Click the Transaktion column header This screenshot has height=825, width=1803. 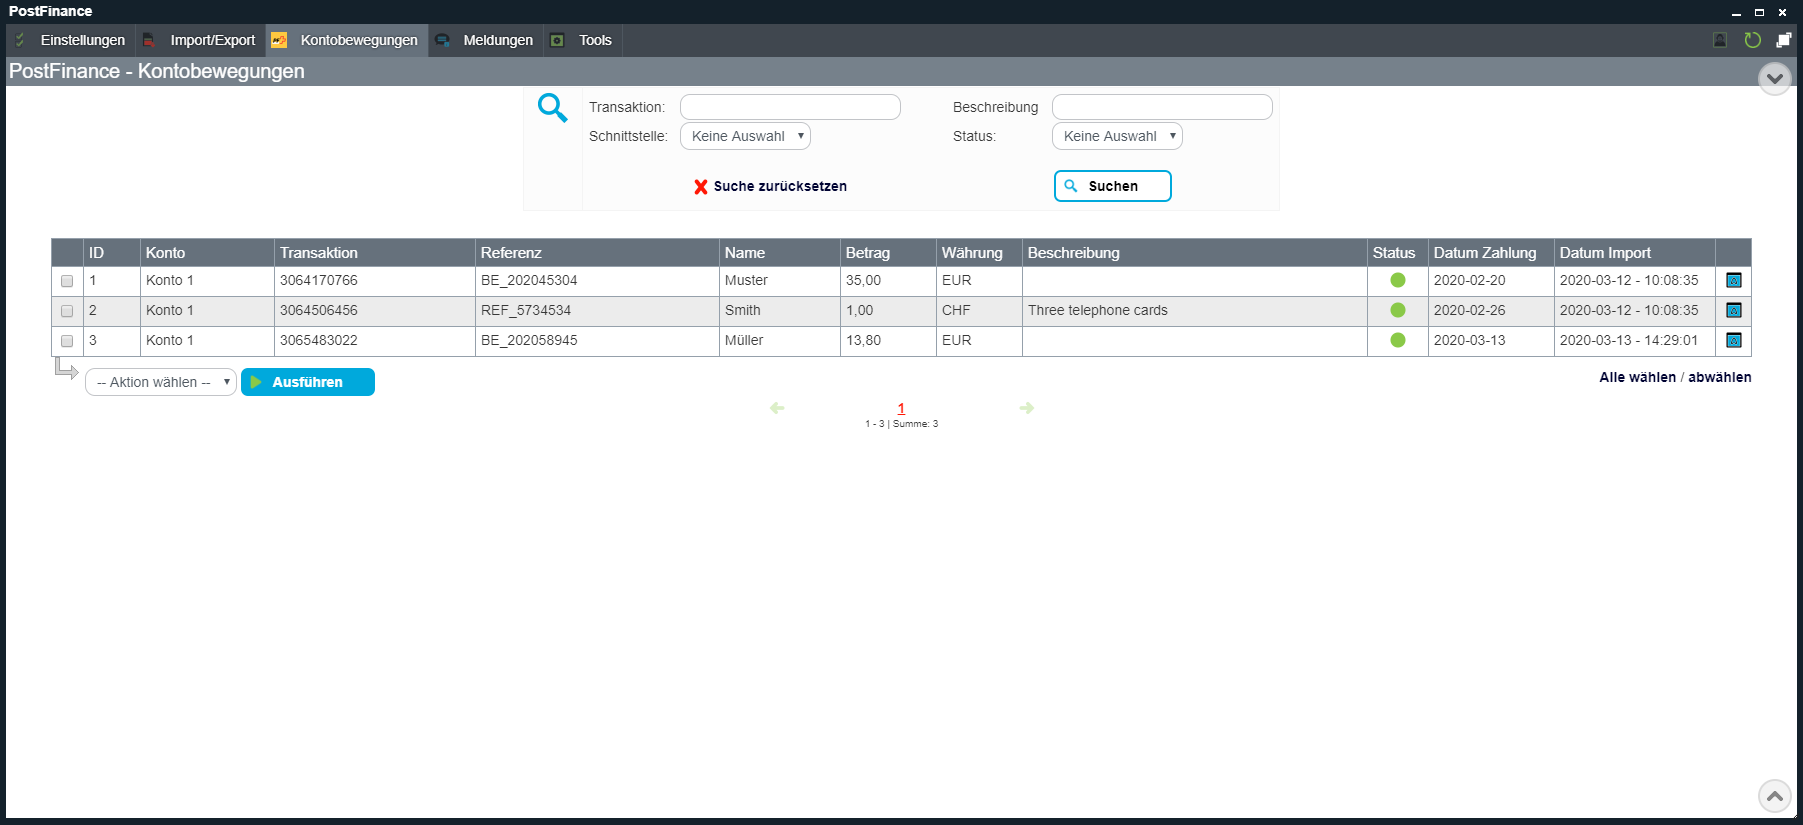tap(374, 253)
